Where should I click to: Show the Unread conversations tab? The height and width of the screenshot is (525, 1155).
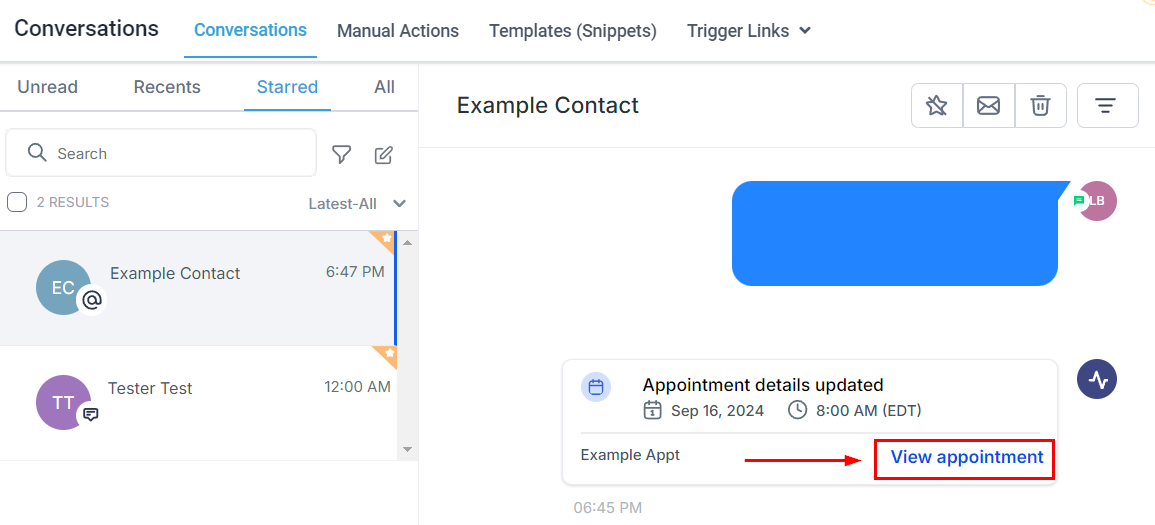point(47,87)
